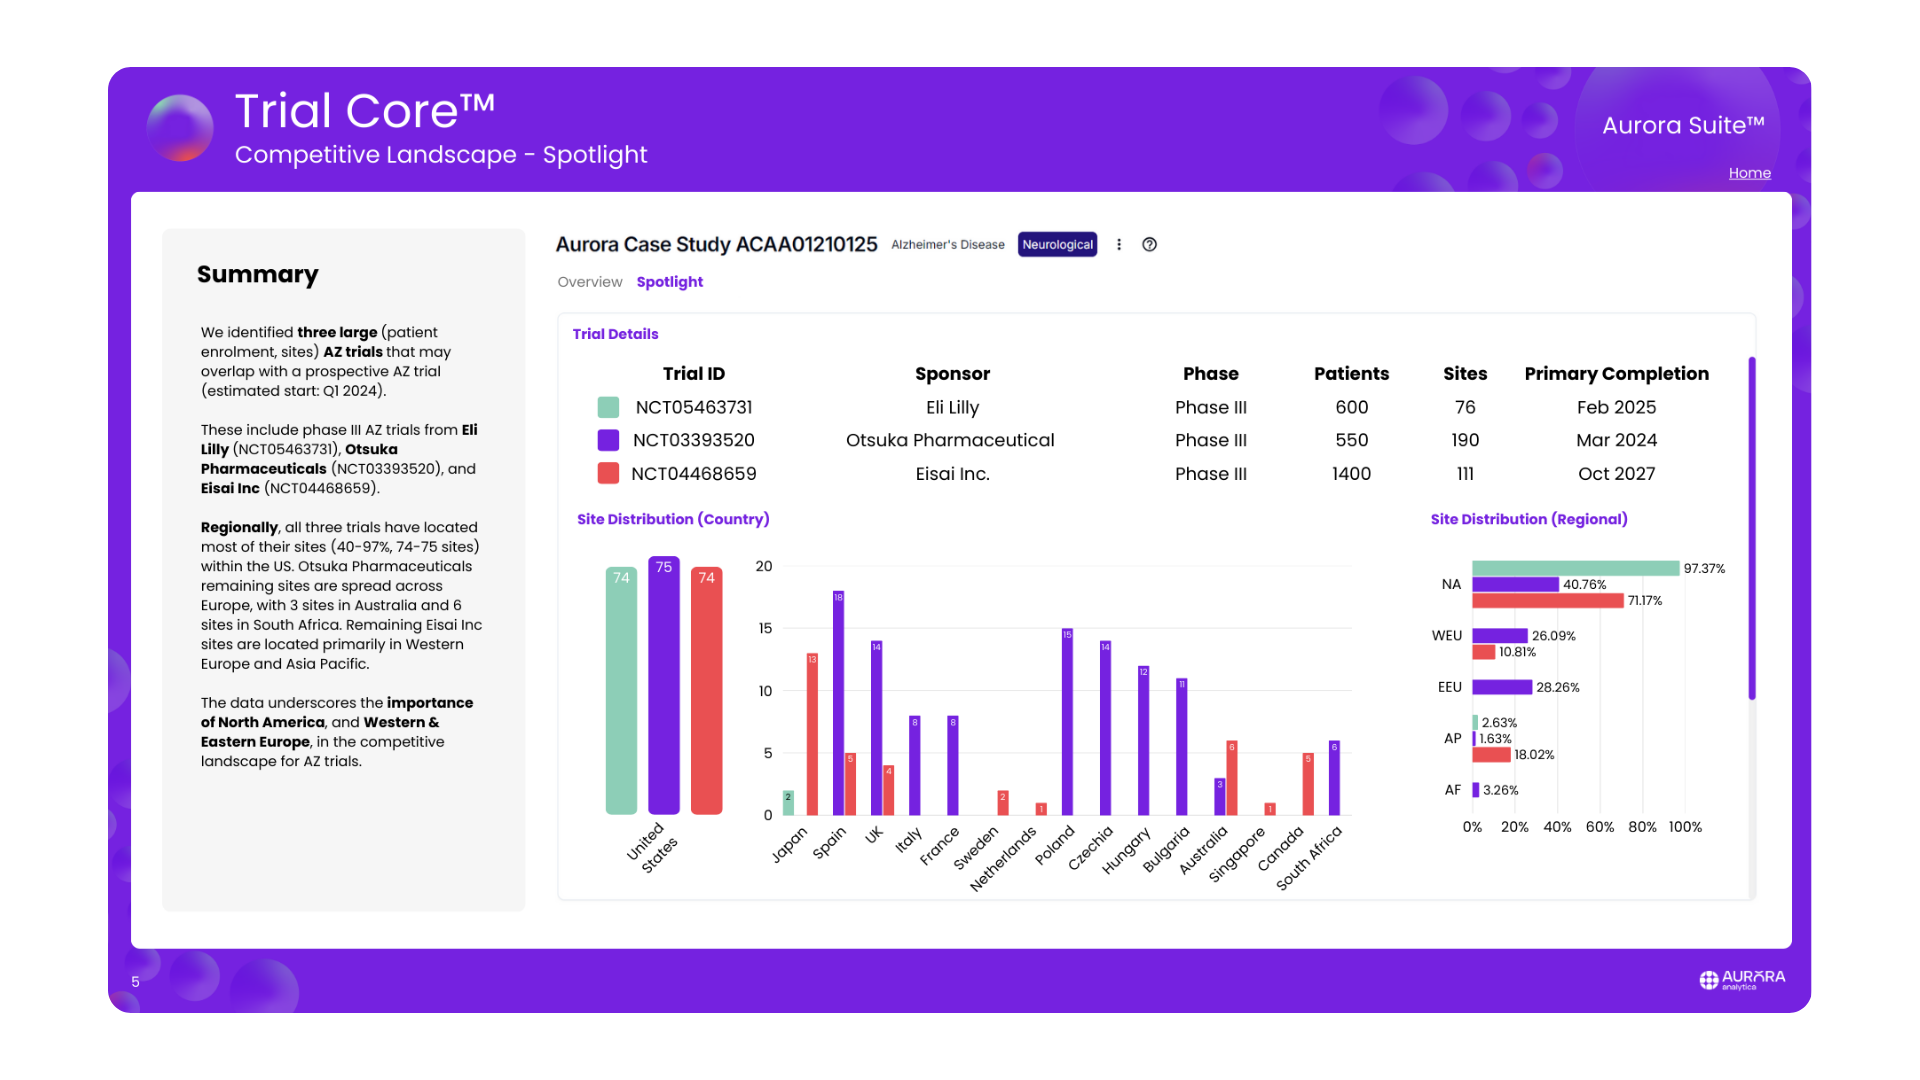Click the purple NCT03393520 color swatch
1920x1080 pixels.
608,440
